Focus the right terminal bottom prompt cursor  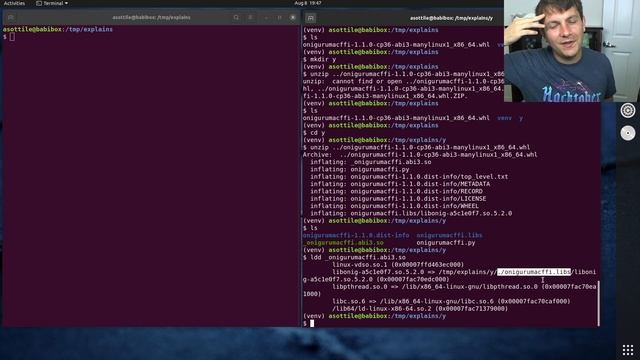[312, 323]
